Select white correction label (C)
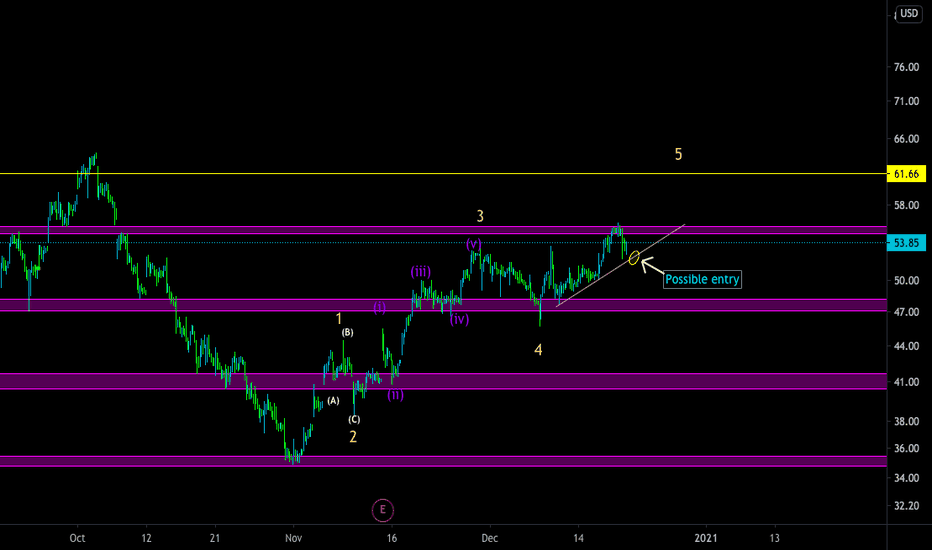The width and height of the screenshot is (932, 550). [354, 420]
